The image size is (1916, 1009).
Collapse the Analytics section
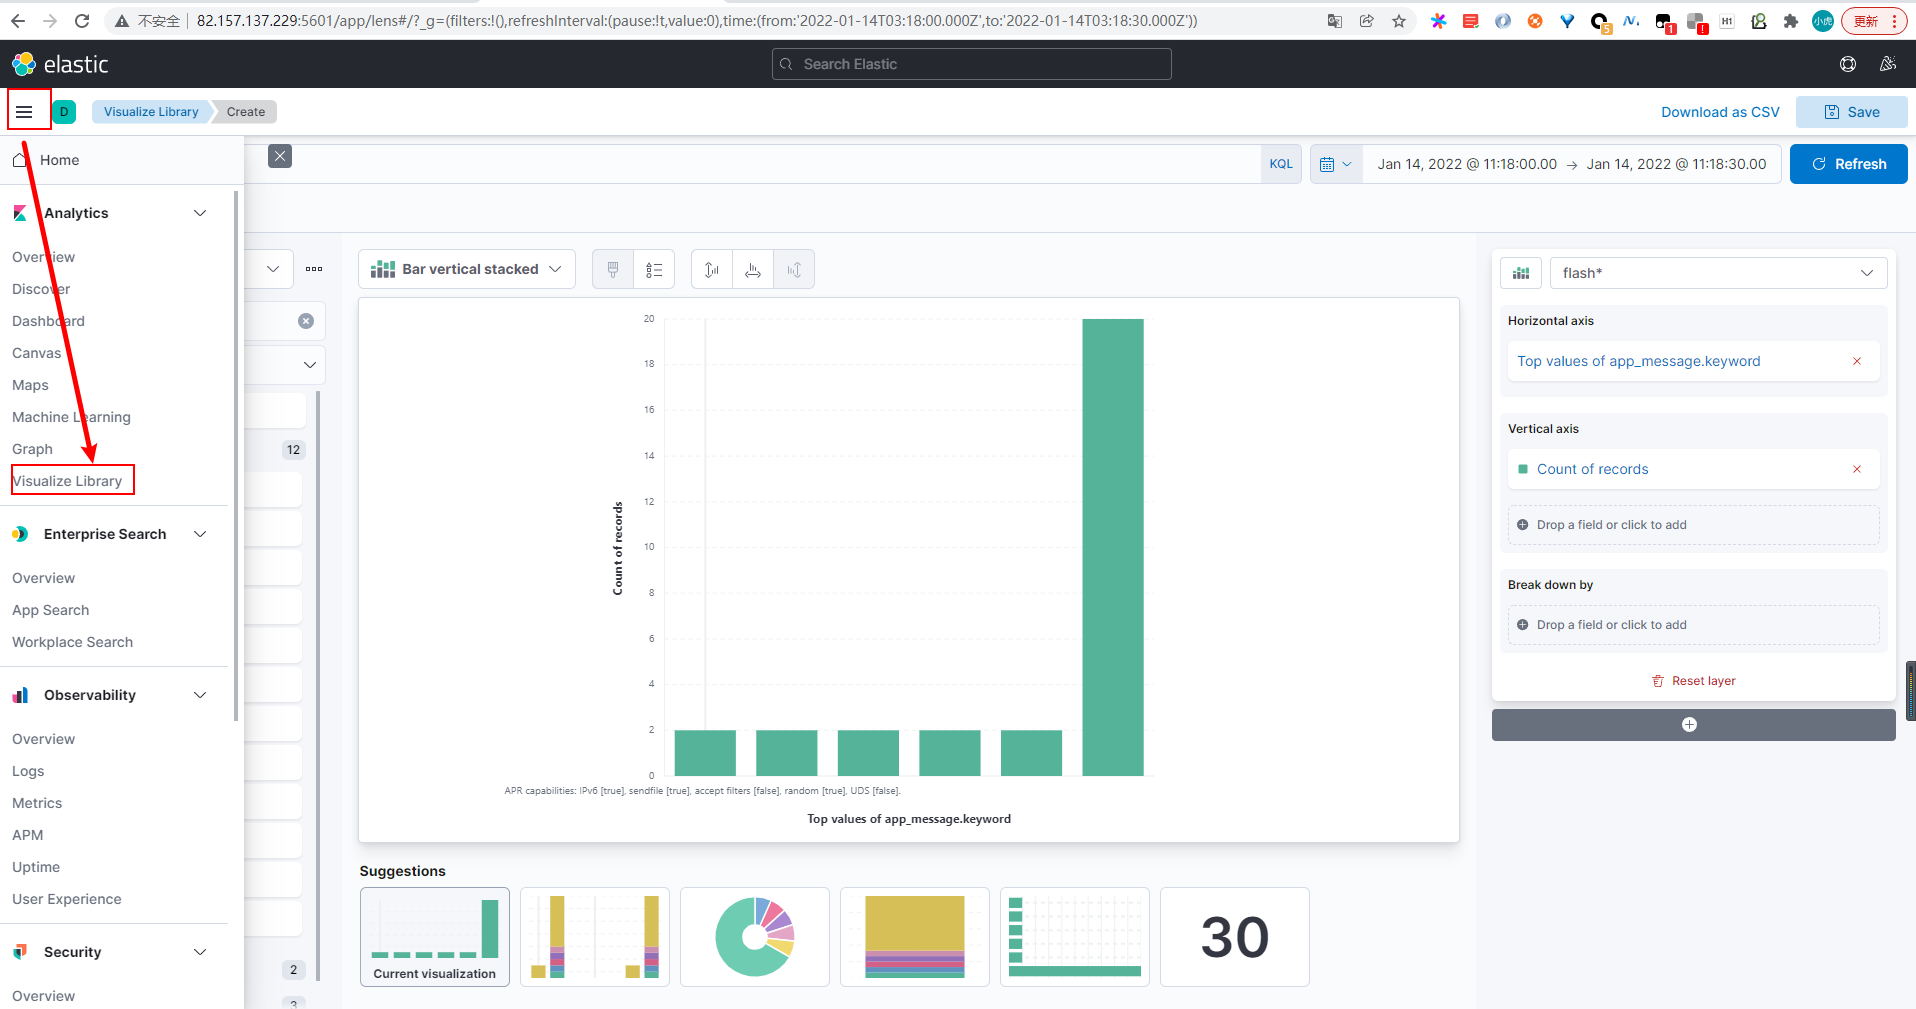(x=200, y=213)
